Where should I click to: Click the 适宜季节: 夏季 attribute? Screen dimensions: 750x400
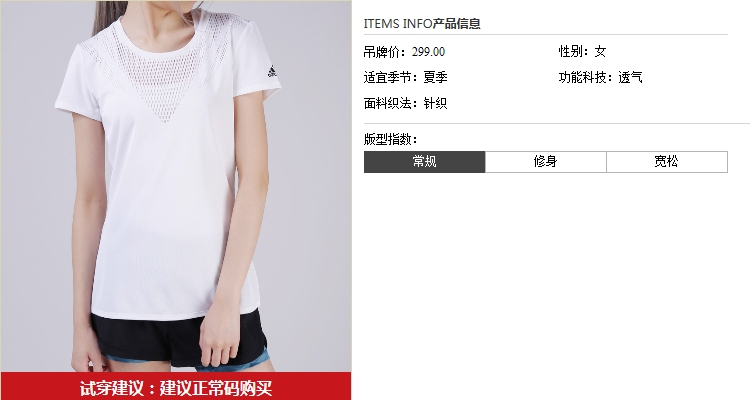pyautogui.click(x=406, y=78)
